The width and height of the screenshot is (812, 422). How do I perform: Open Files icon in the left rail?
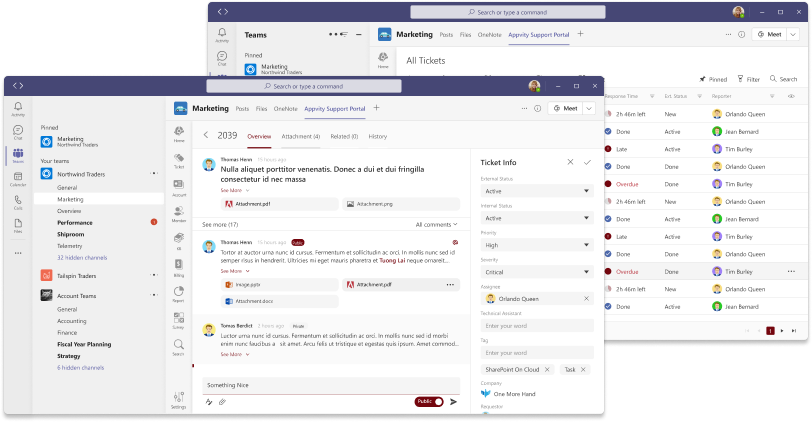(x=18, y=226)
